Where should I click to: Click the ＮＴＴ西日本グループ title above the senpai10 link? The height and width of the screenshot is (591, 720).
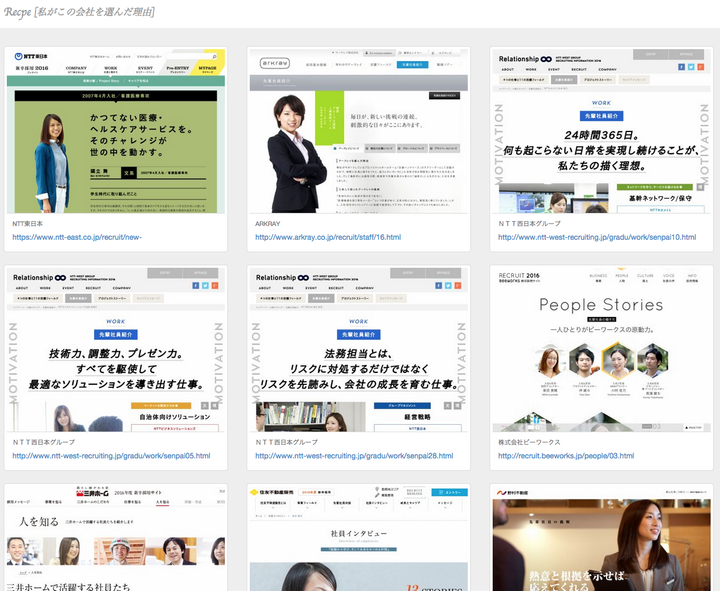point(529,224)
